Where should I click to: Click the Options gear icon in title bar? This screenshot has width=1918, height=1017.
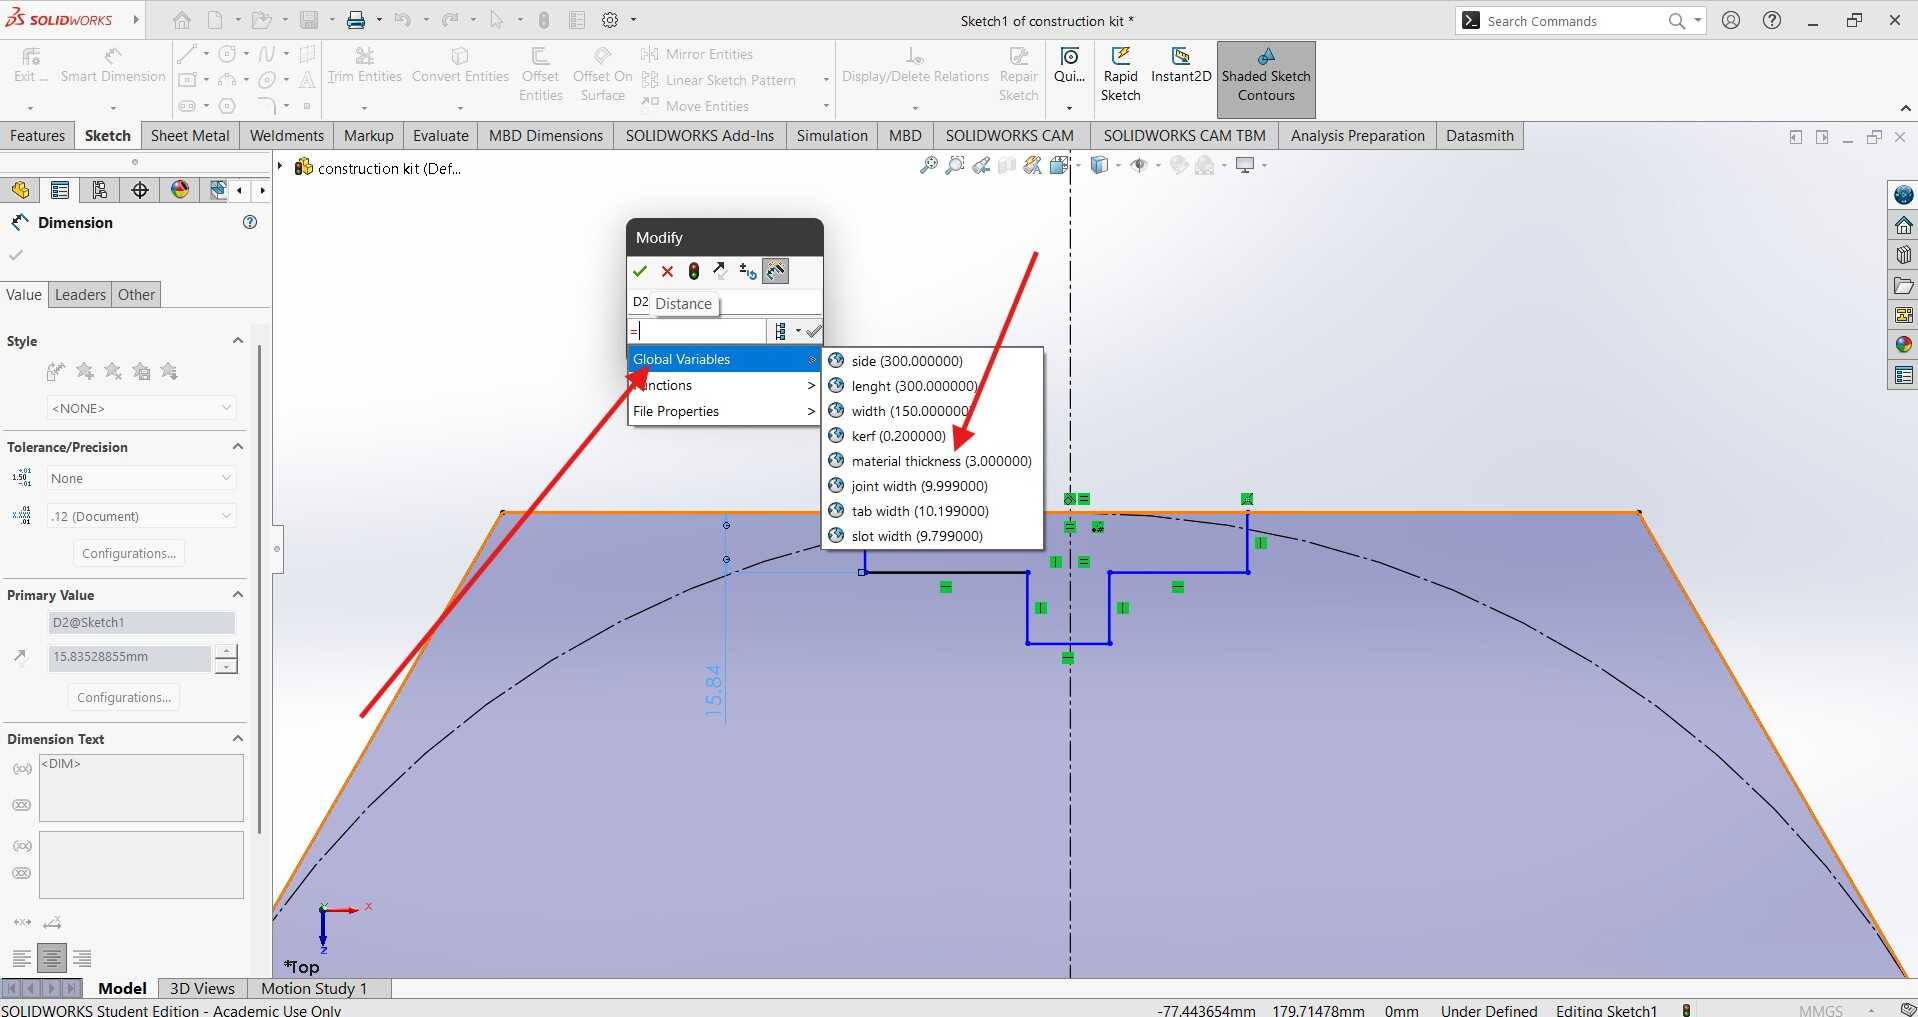tap(610, 20)
